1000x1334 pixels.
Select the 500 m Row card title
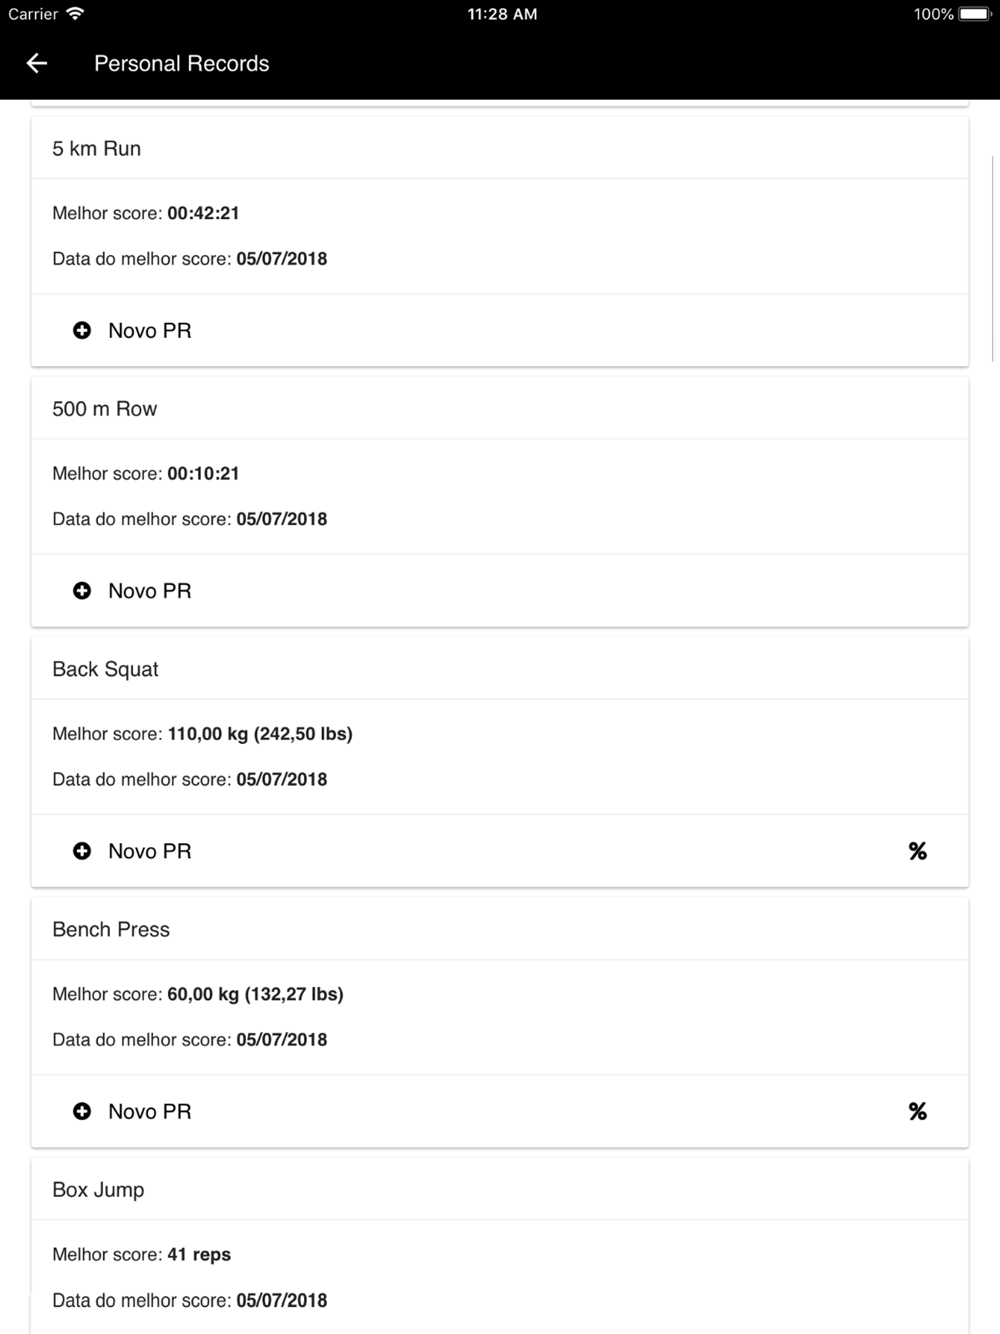105,409
